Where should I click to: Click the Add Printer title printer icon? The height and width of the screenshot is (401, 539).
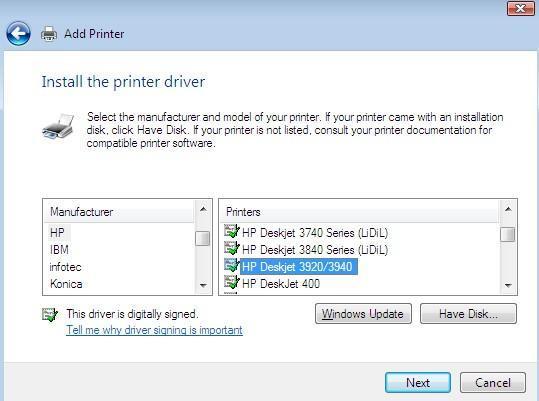tap(49, 34)
